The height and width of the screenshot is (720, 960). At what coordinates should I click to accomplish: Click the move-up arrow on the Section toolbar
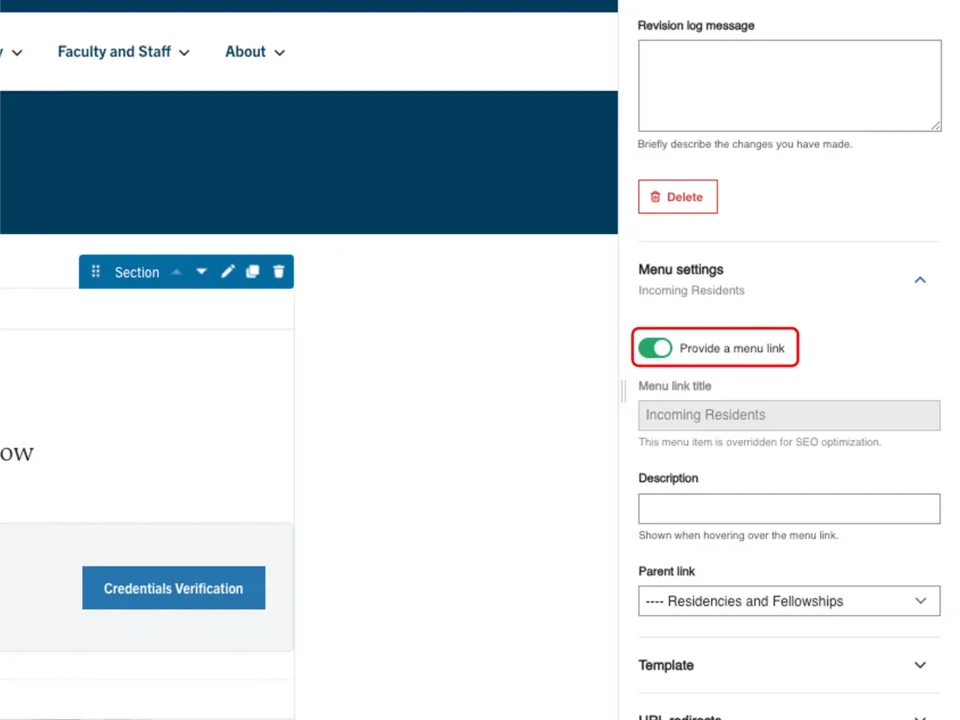tap(176, 271)
